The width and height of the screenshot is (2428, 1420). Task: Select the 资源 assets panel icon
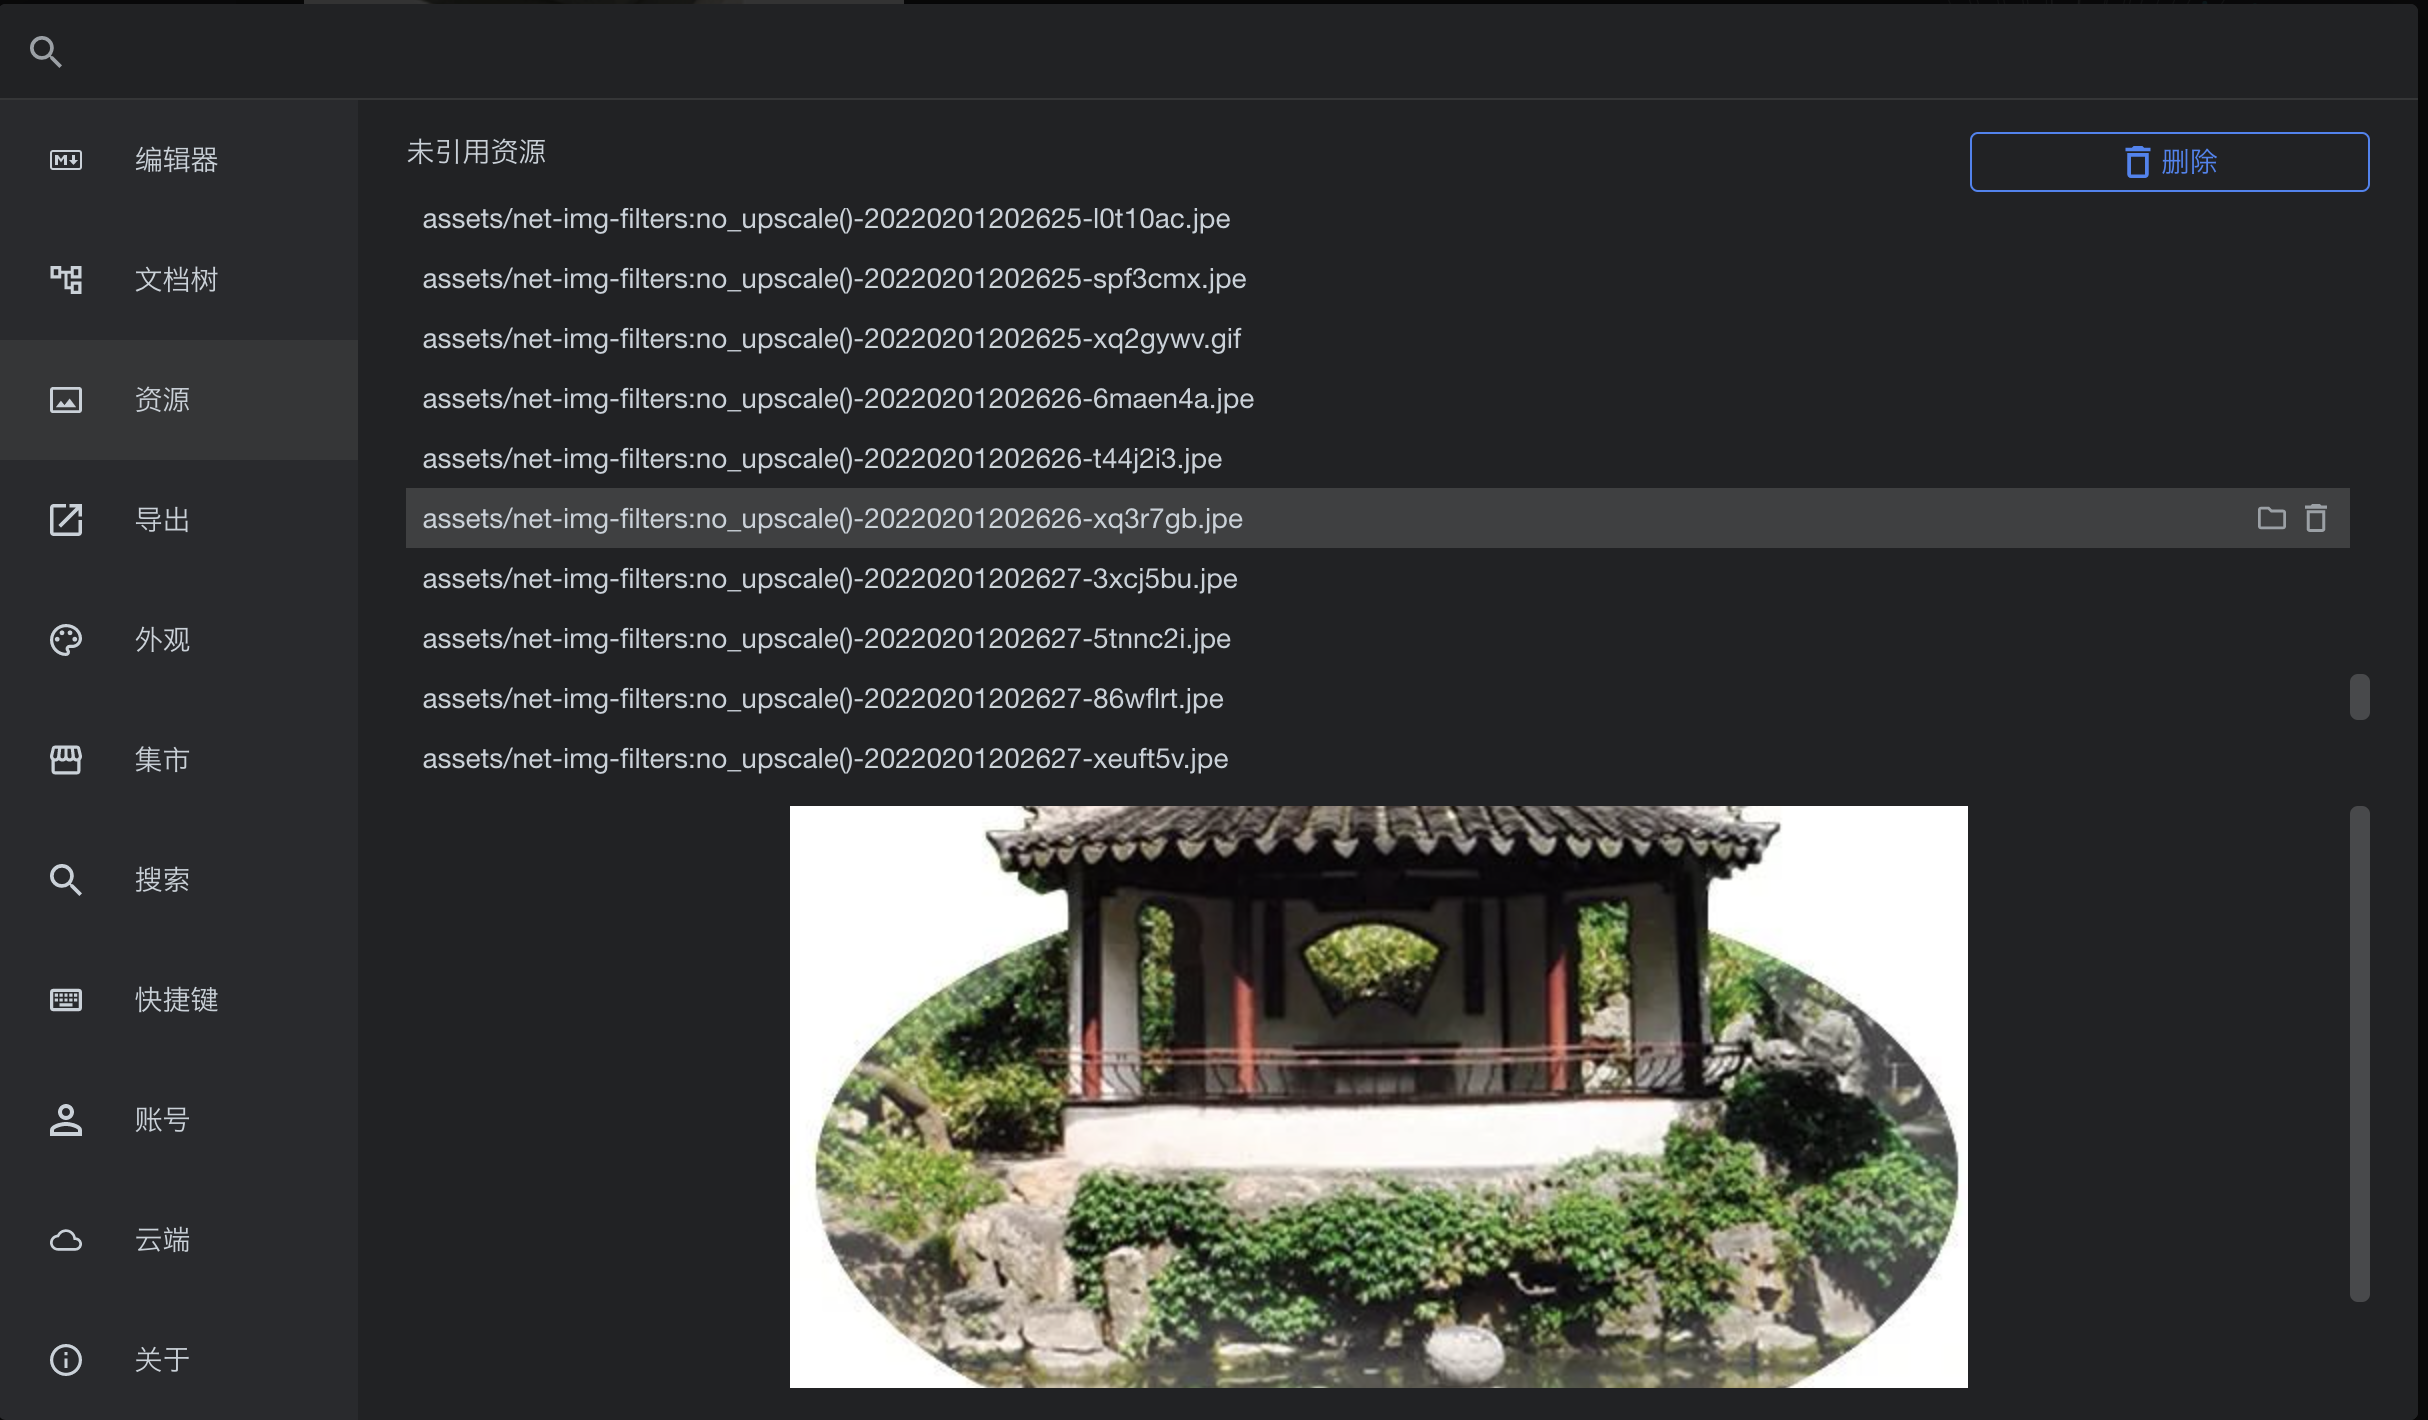tap(65, 399)
